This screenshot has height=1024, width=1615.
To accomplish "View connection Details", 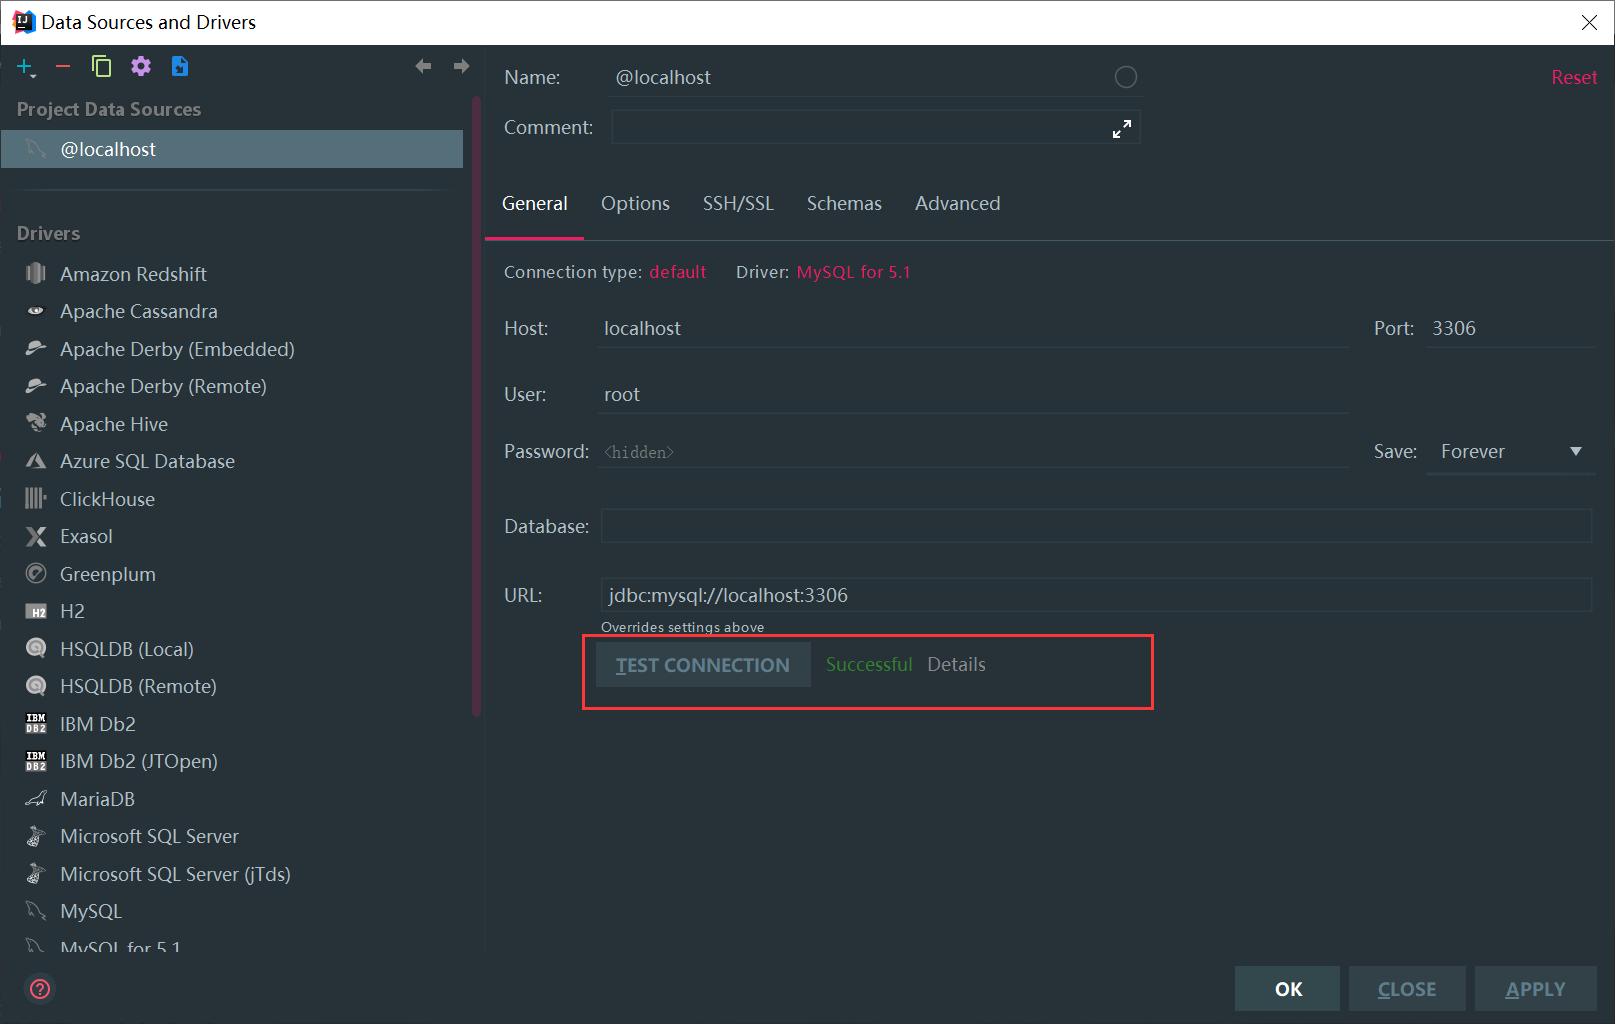I will coord(956,664).
